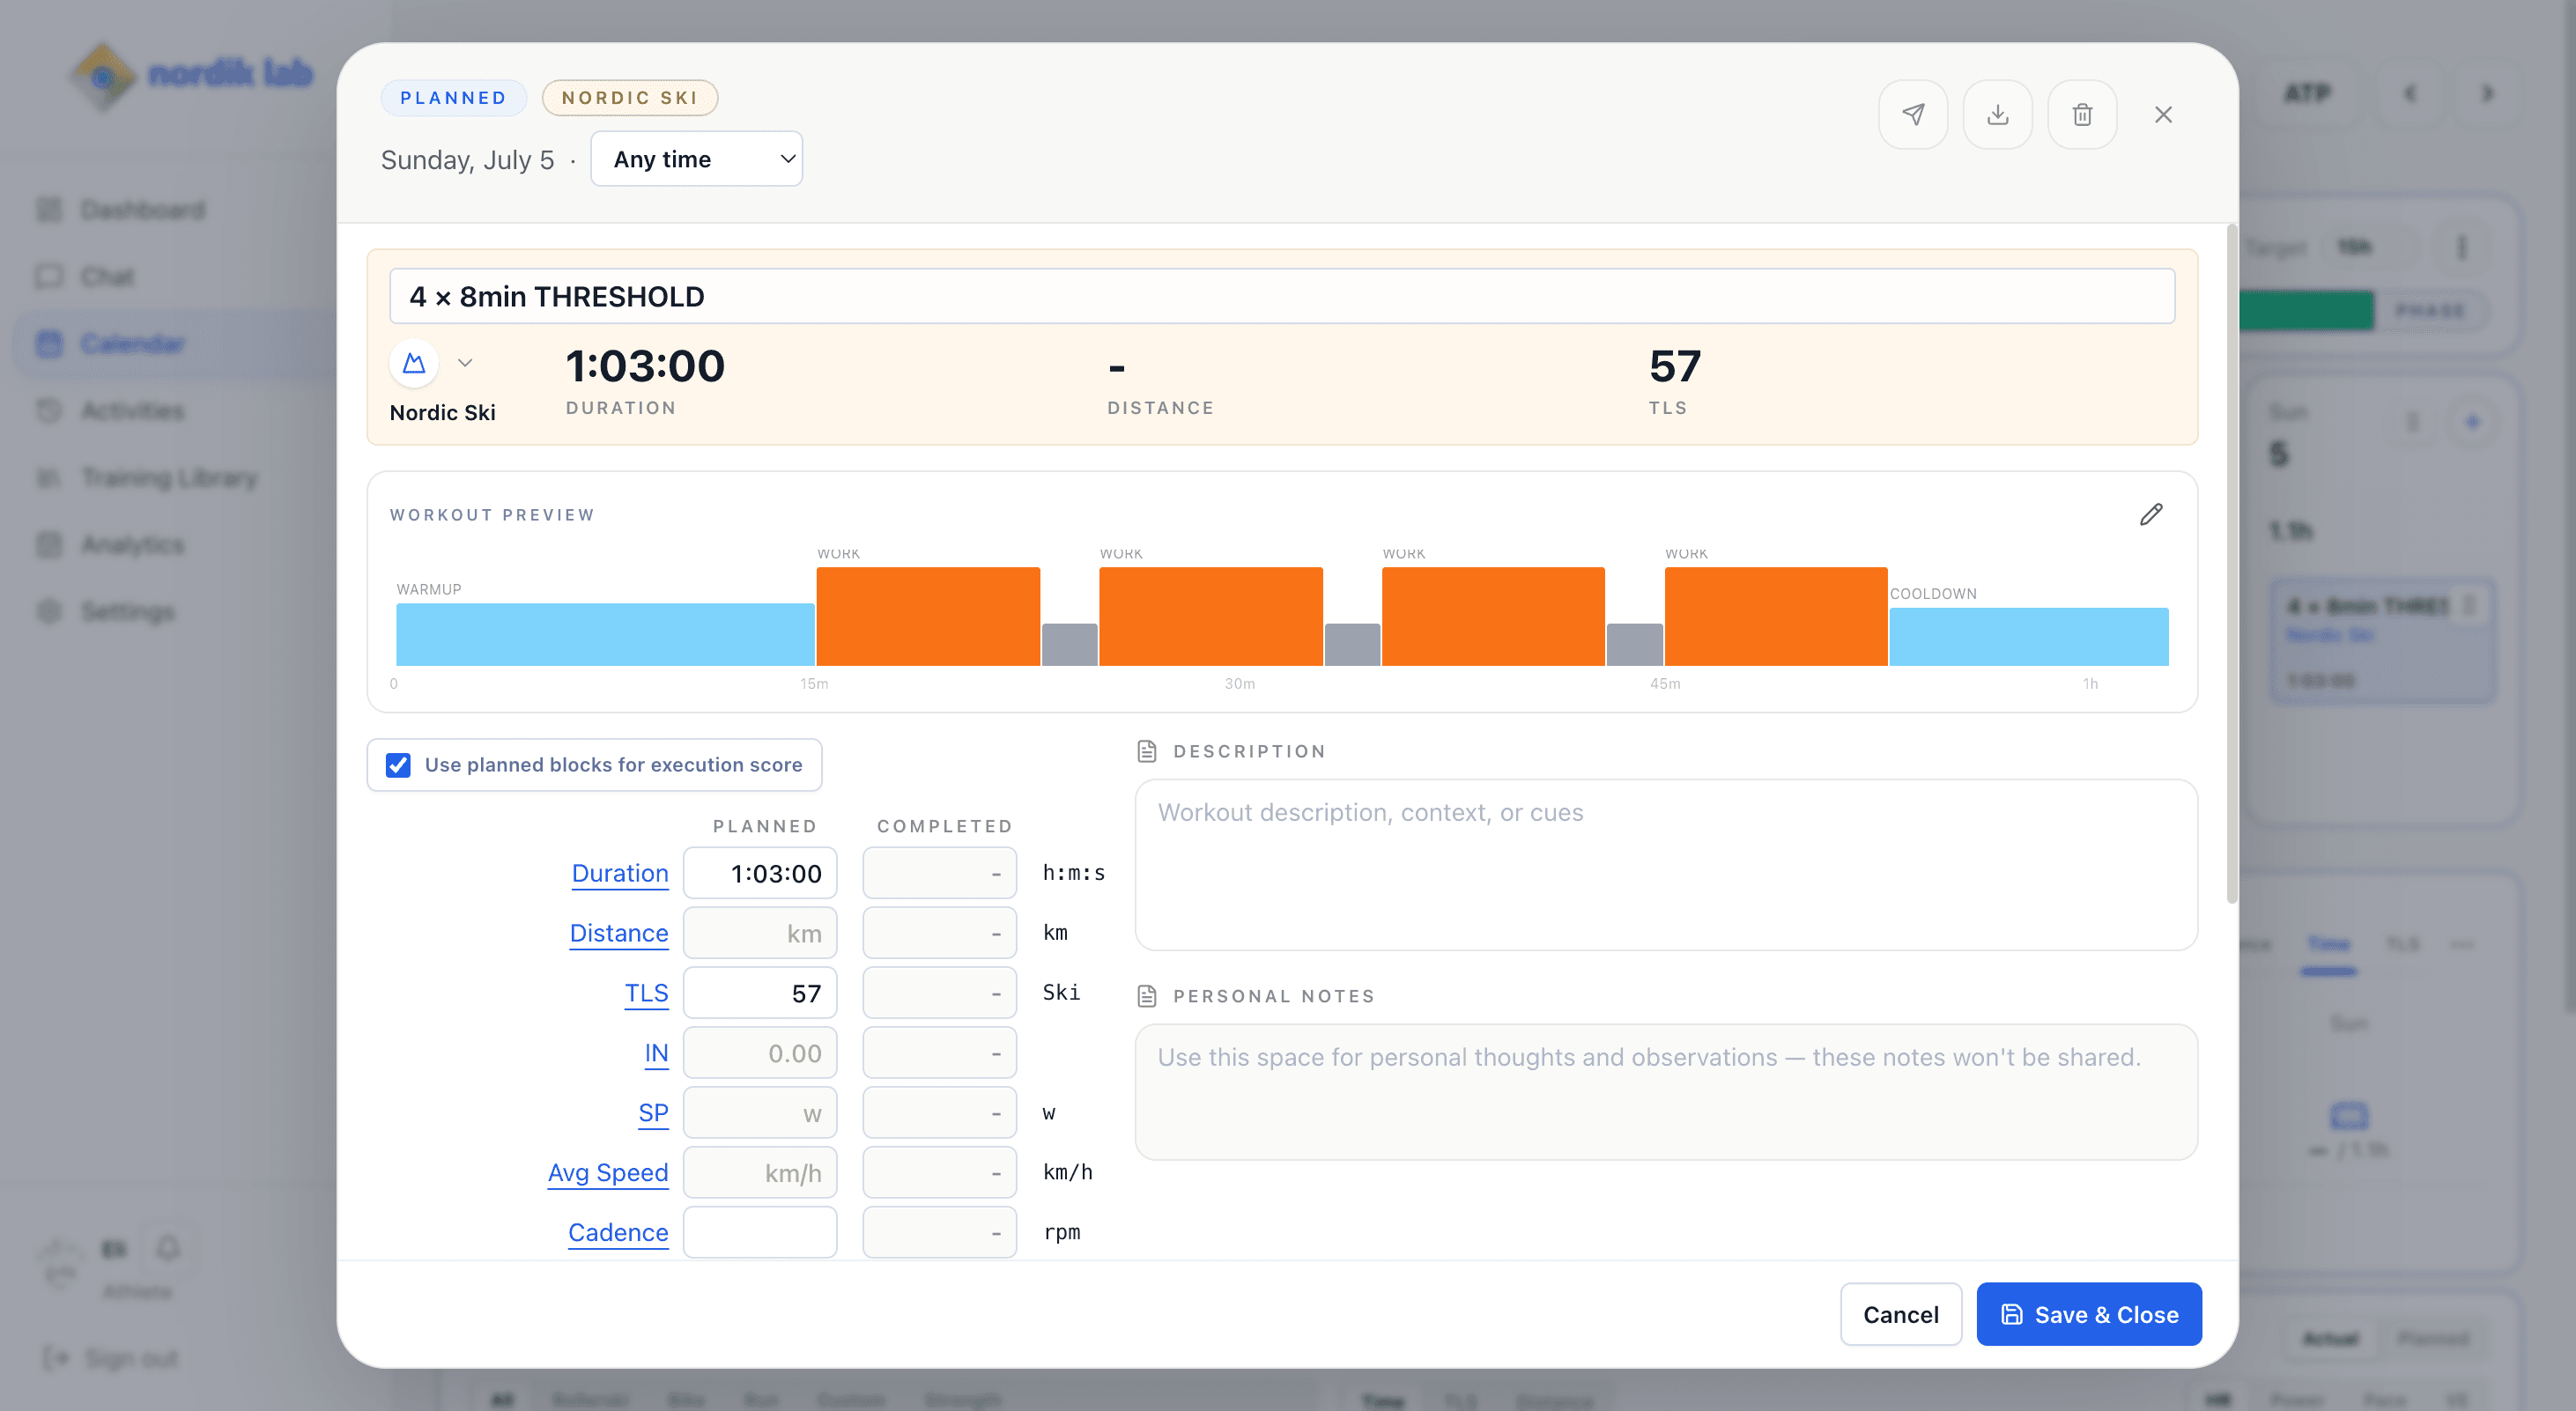
Task: Click the Nordic Ski sport type icon
Action: [414, 363]
